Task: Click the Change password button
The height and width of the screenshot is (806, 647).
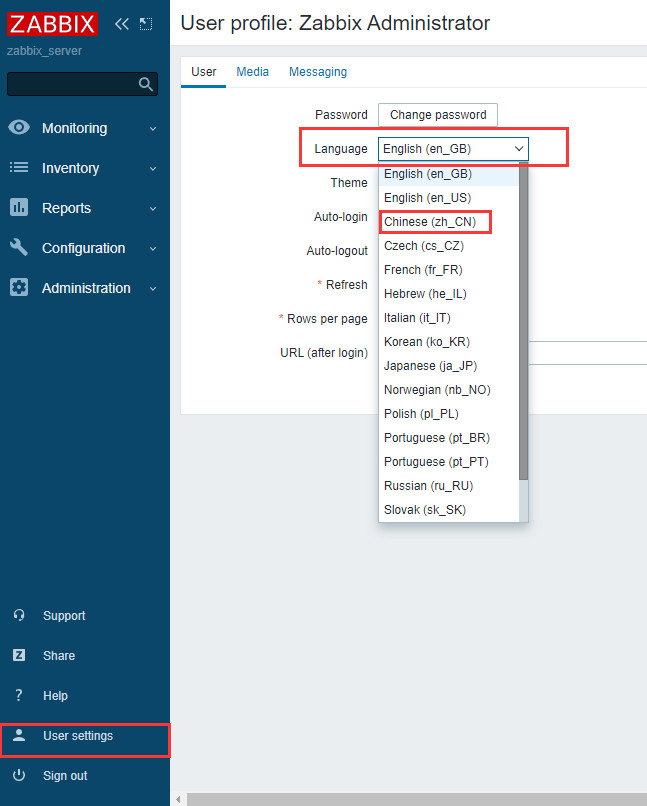Action: click(x=438, y=115)
